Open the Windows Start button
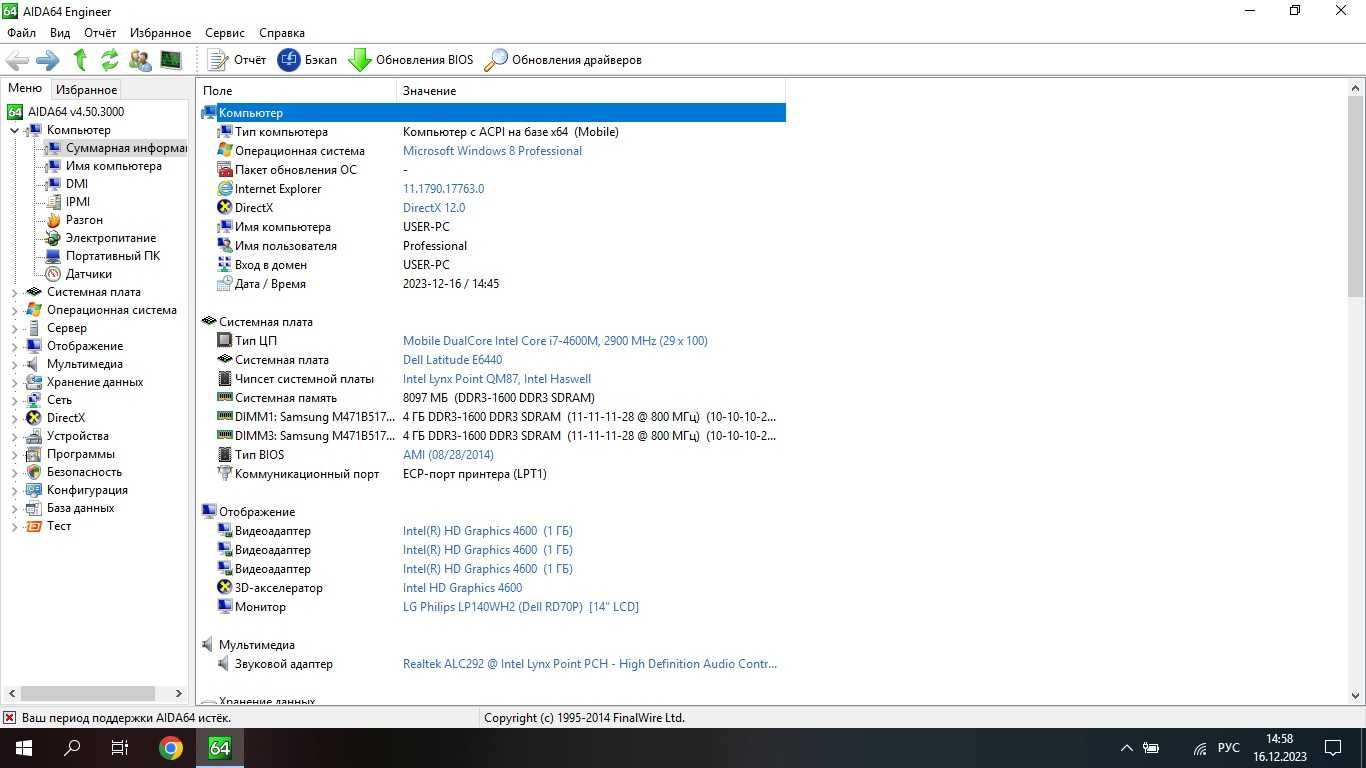The height and width of the screenshot is (768, 1366). [24, 748]
